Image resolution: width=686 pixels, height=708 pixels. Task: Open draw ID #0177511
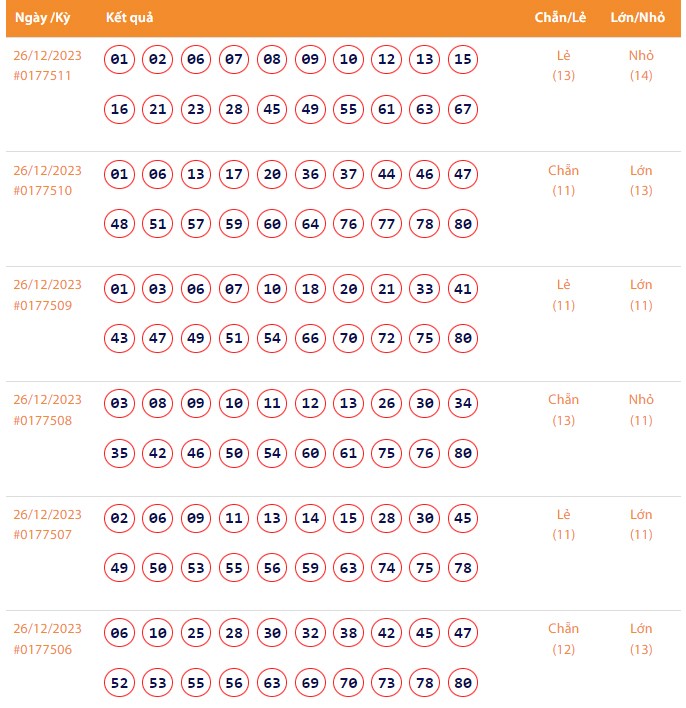pos(42,75)
